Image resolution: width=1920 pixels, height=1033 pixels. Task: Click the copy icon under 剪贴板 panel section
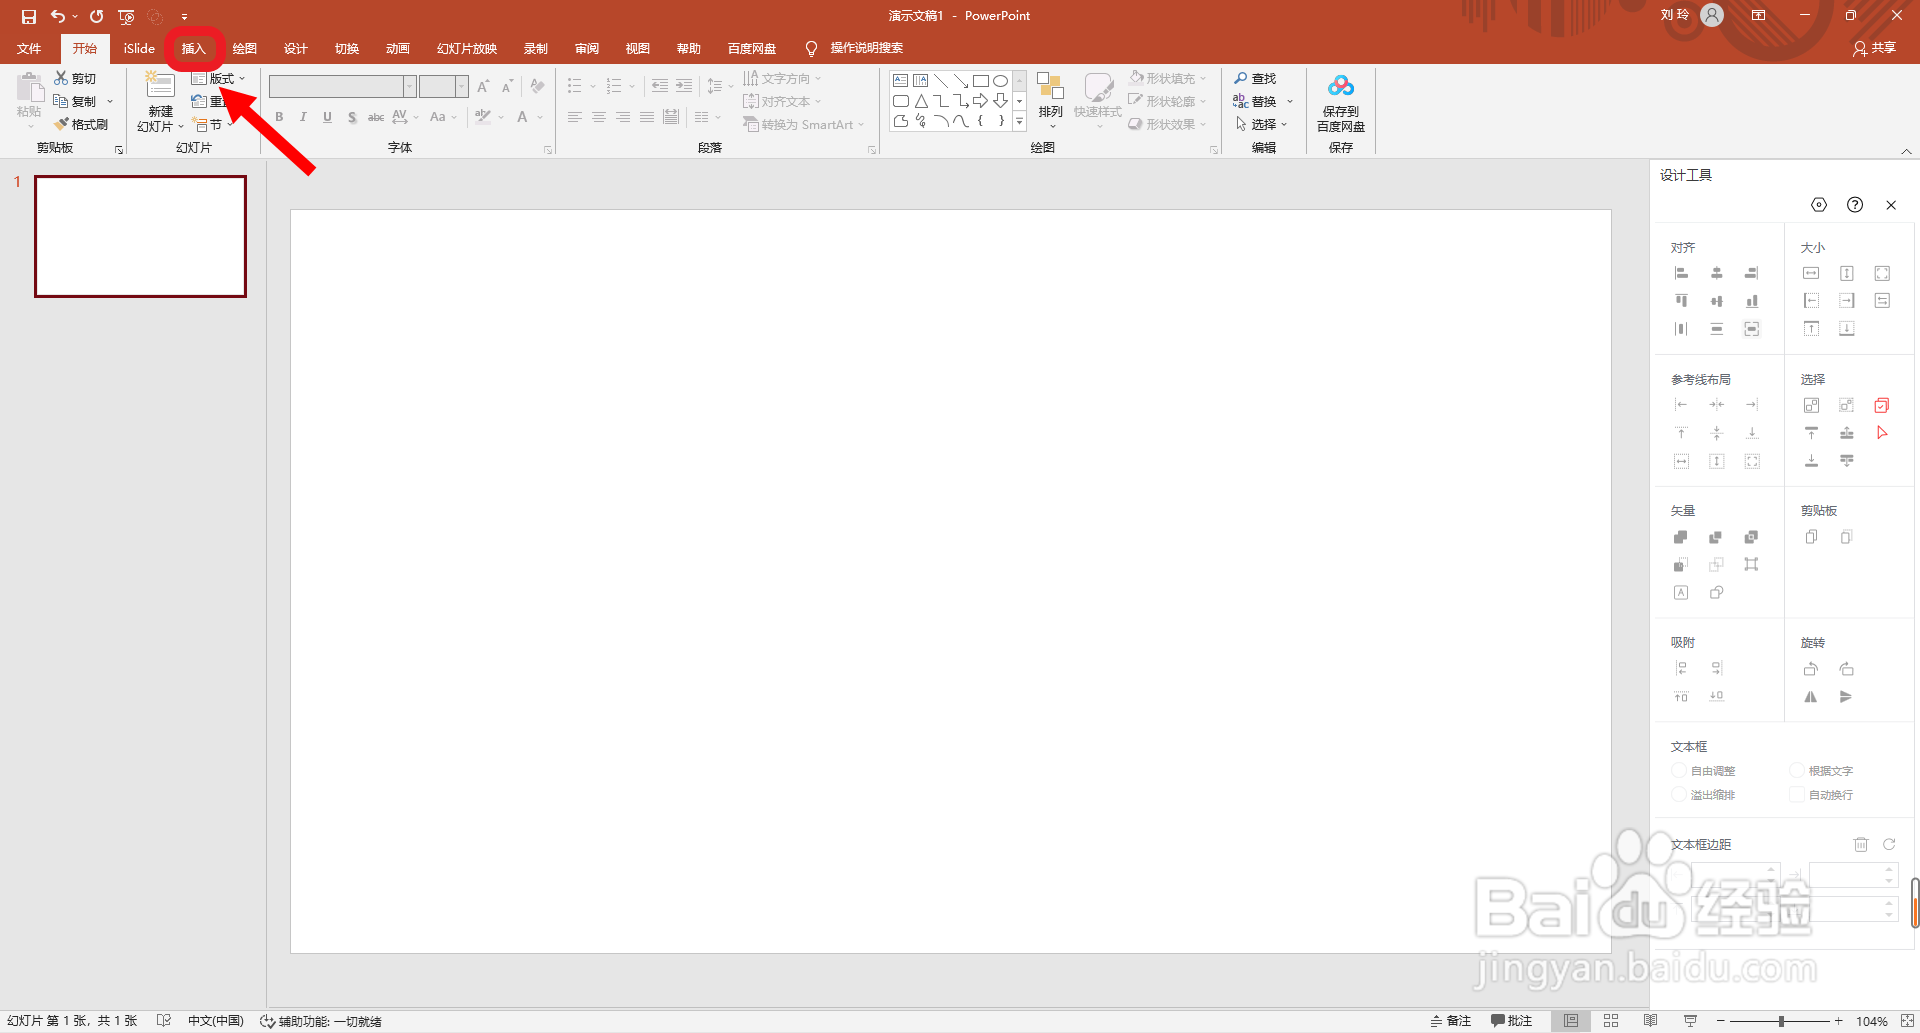(x=1811, y=537)
